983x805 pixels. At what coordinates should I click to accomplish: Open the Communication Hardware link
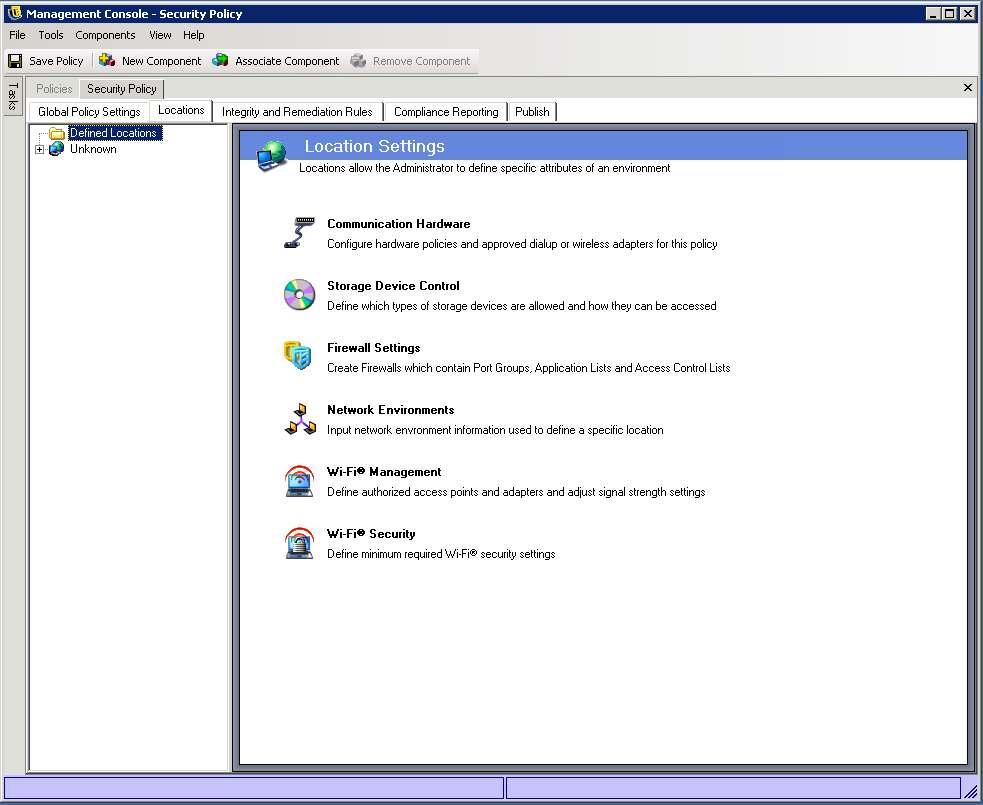pos(399,224)
